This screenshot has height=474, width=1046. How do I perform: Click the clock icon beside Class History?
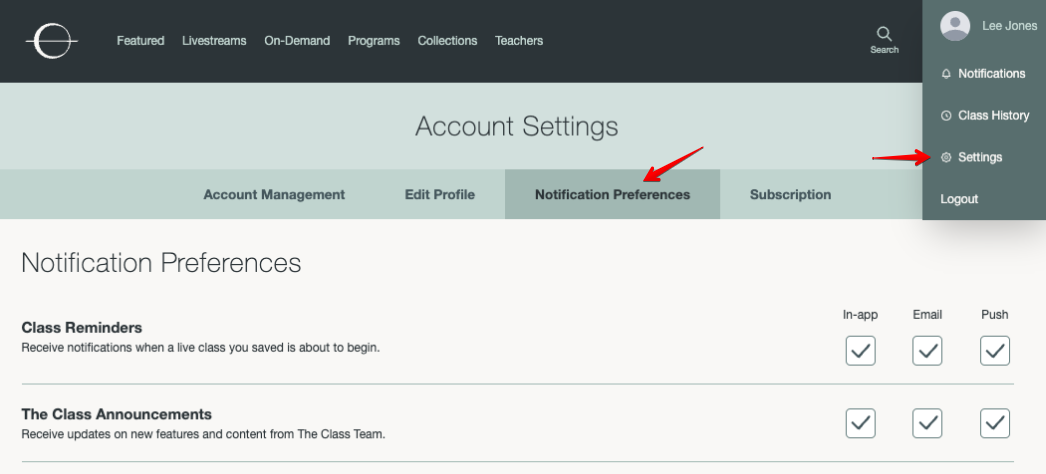click(947, 116)
